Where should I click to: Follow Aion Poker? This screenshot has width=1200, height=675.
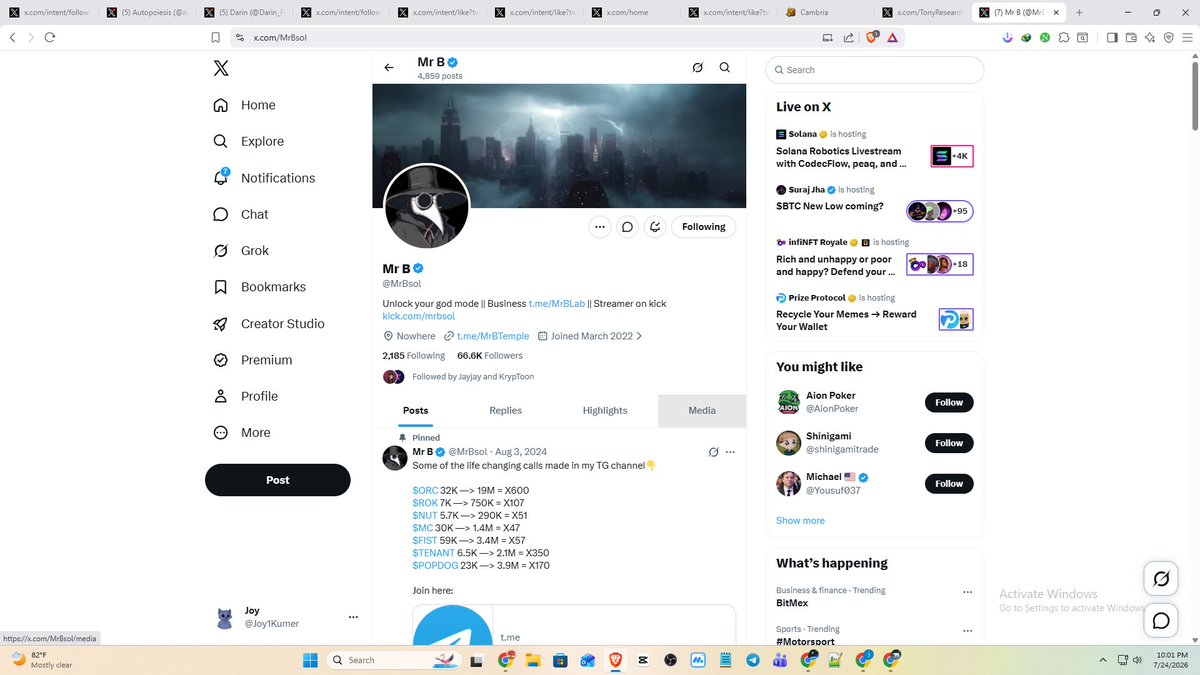pyautogui.click(x=949, y=402)
